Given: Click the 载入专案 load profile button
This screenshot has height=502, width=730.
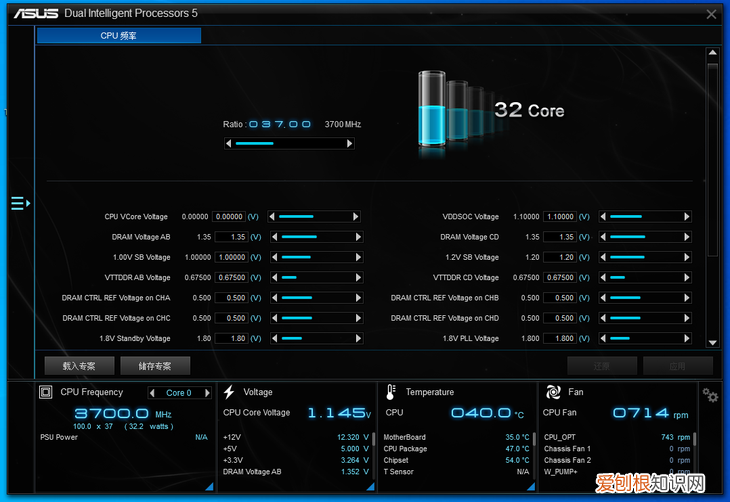Looking at the screenshot, I should [x=79, y=366].
